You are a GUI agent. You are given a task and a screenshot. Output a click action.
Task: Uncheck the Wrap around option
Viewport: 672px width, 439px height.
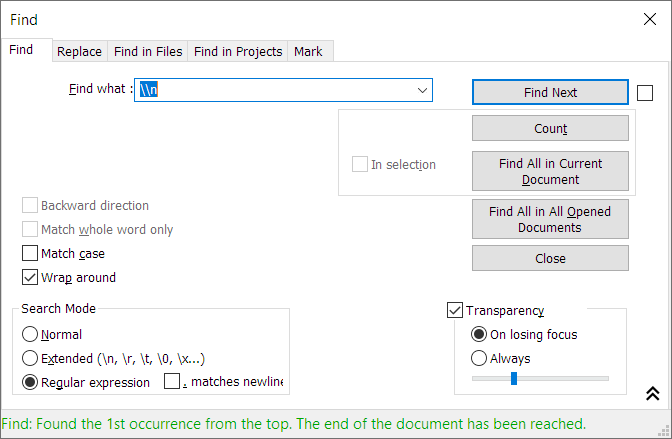point(30,277)
